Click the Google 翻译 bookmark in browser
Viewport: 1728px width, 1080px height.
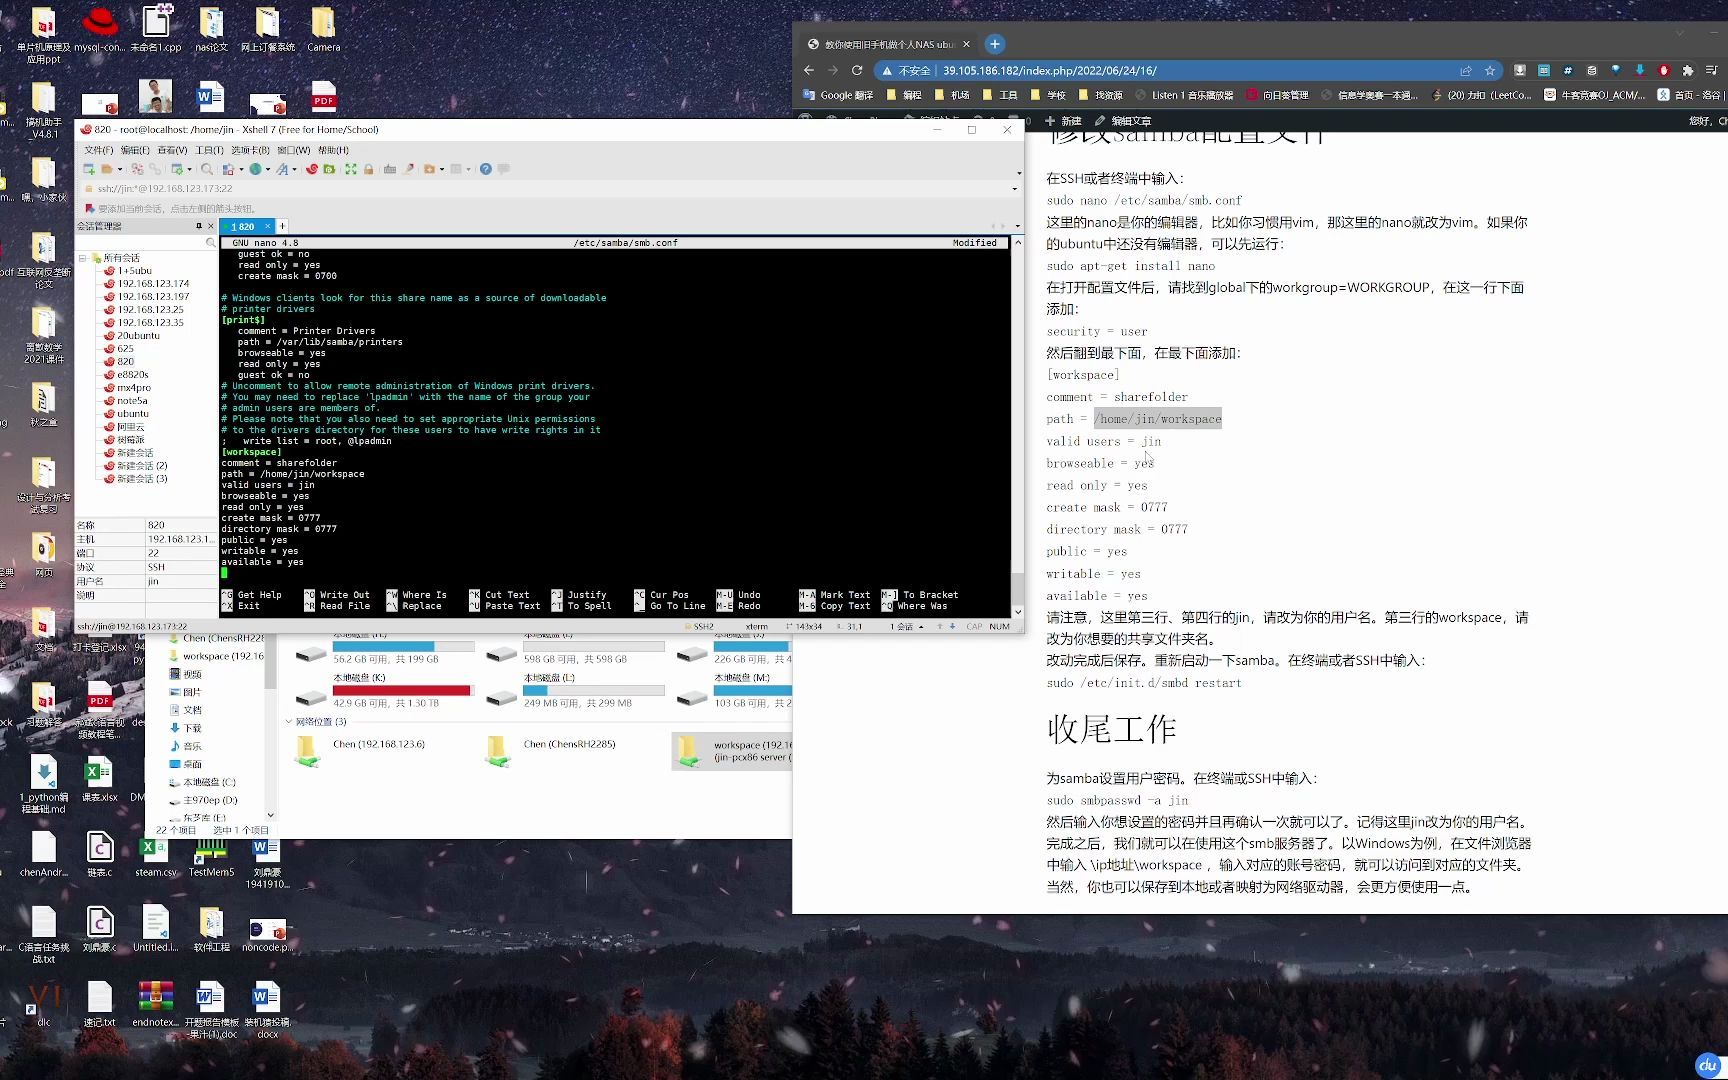[838, 95]
